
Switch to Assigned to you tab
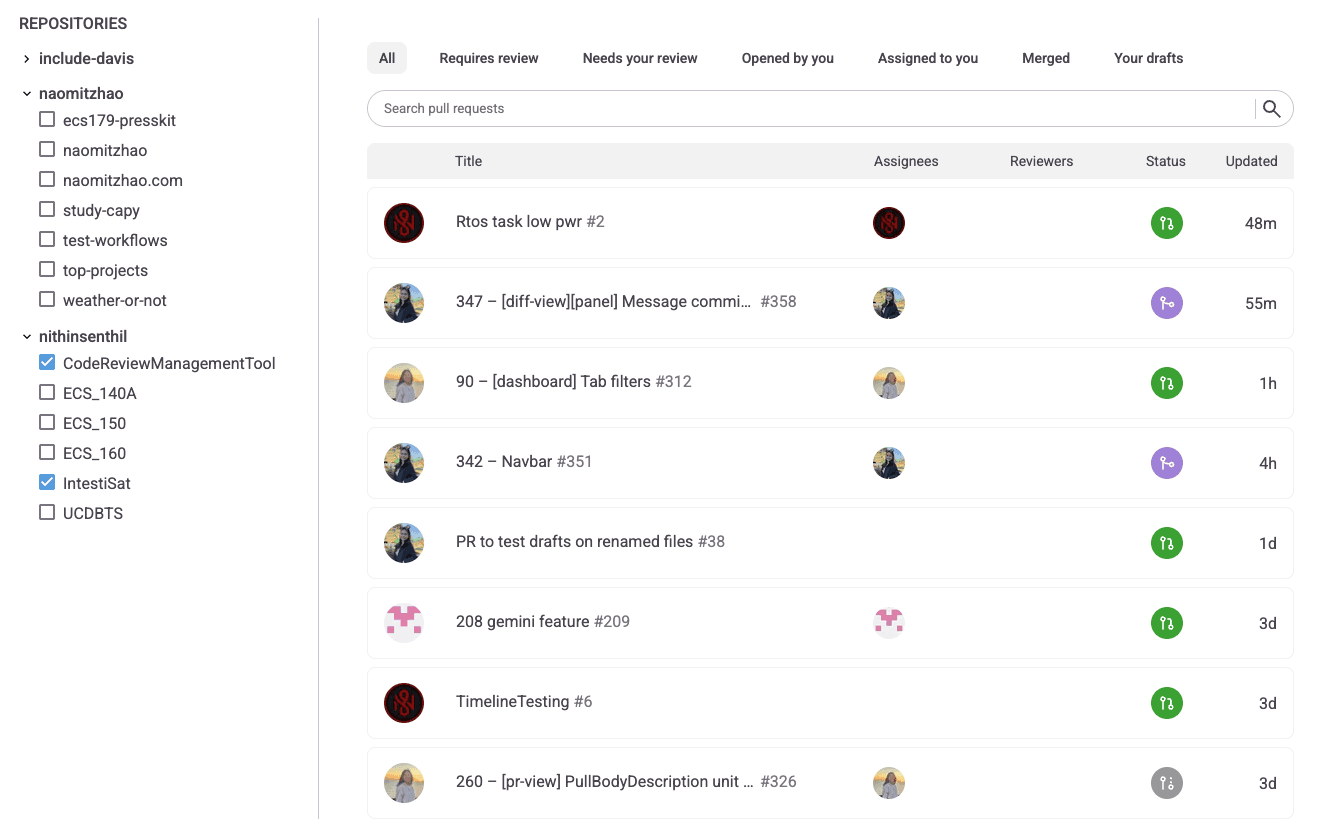(928, 58)
